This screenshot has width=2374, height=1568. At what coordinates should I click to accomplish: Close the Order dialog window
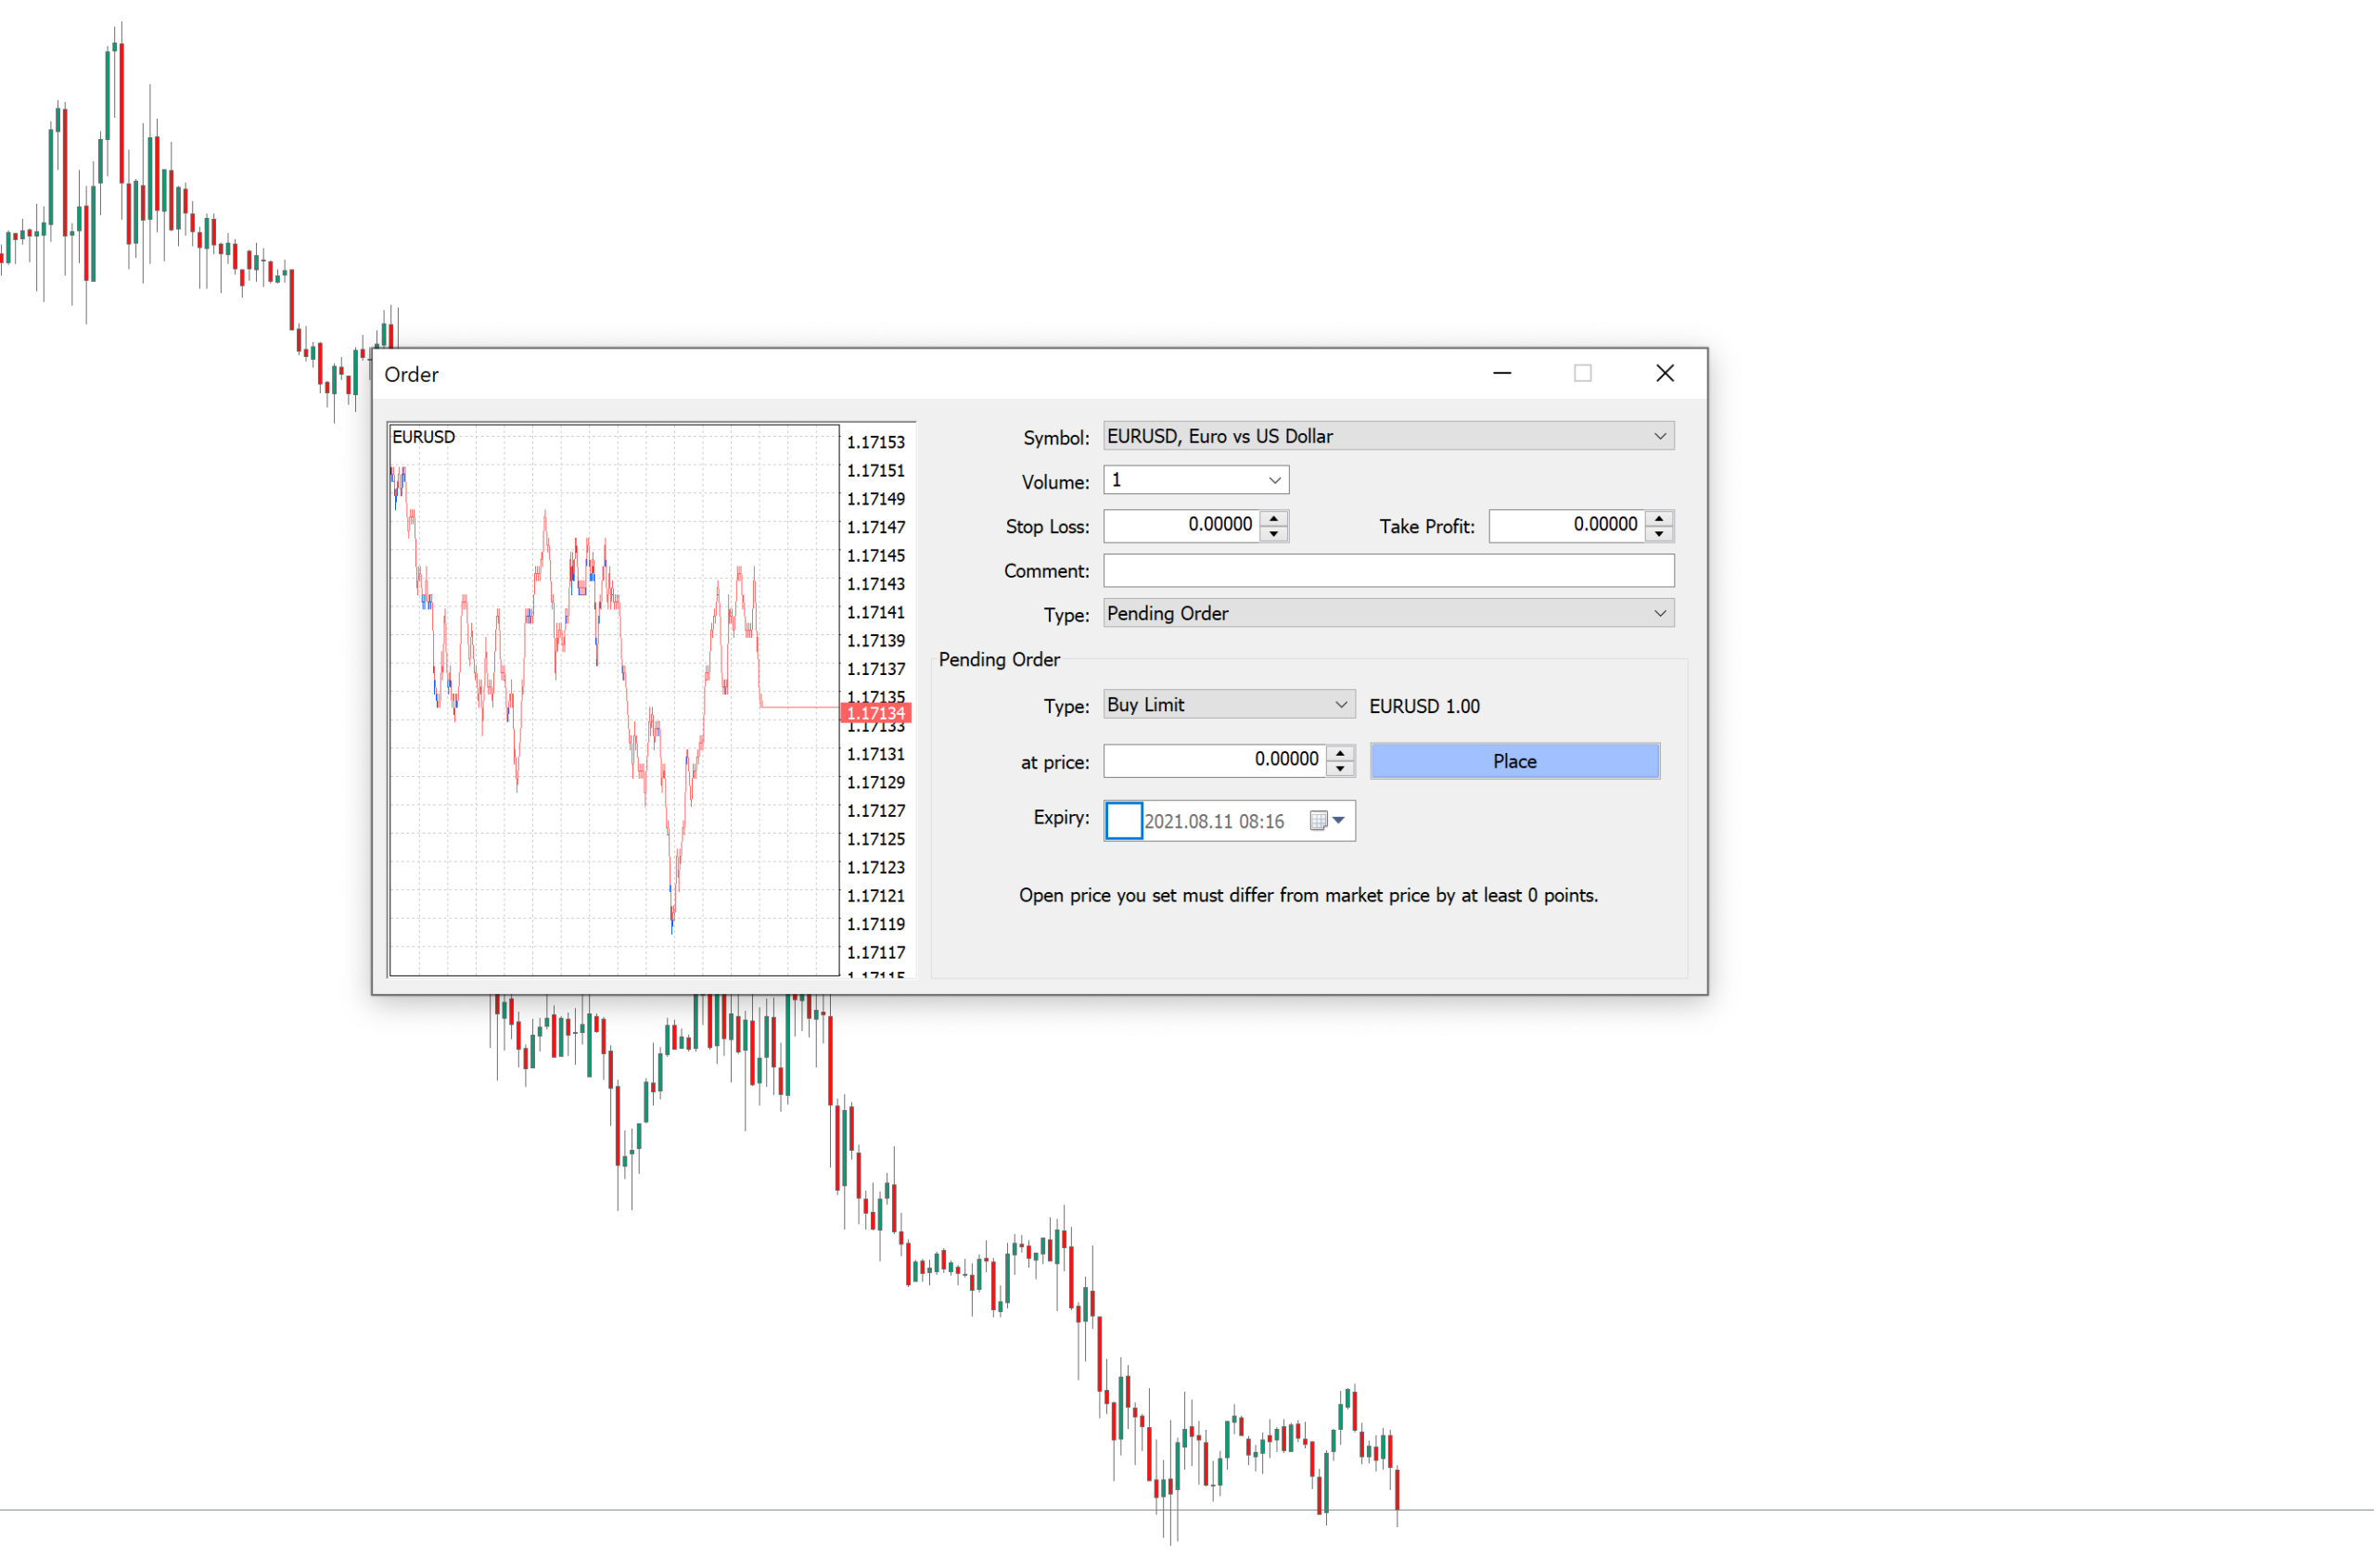pyautogui.click(x=1664, y=373)
